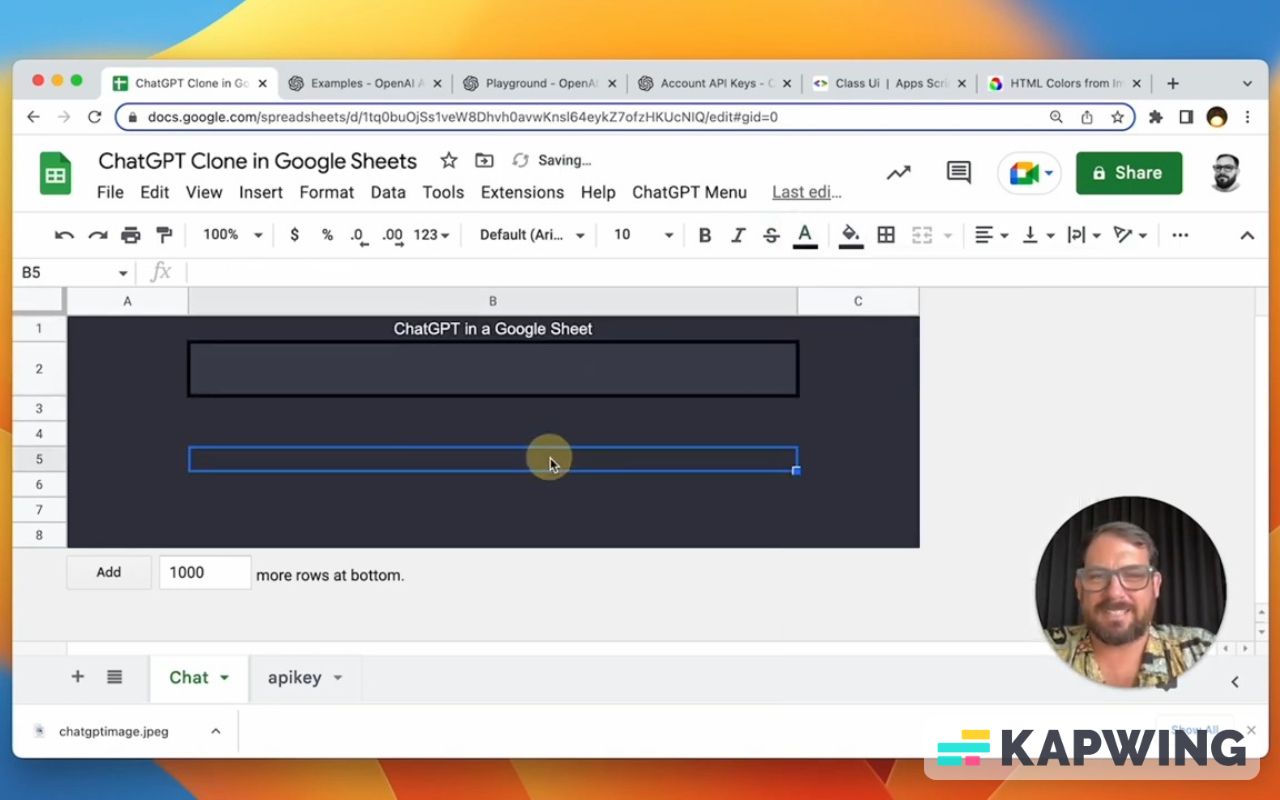Viewport: 1280px width, 800px height.
Task: Open the Borders tool
Action: (886, 235)
